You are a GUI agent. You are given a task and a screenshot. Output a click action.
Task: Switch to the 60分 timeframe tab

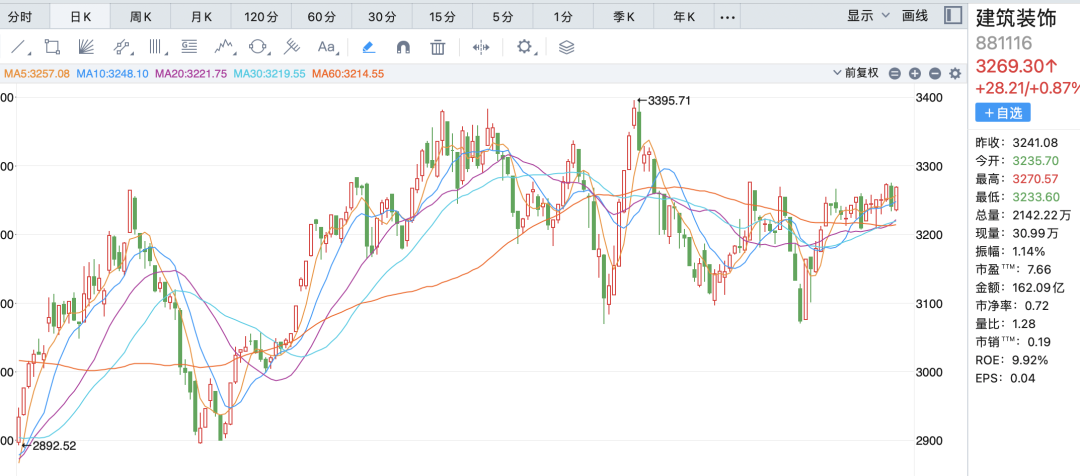click(x=321, y=17)
